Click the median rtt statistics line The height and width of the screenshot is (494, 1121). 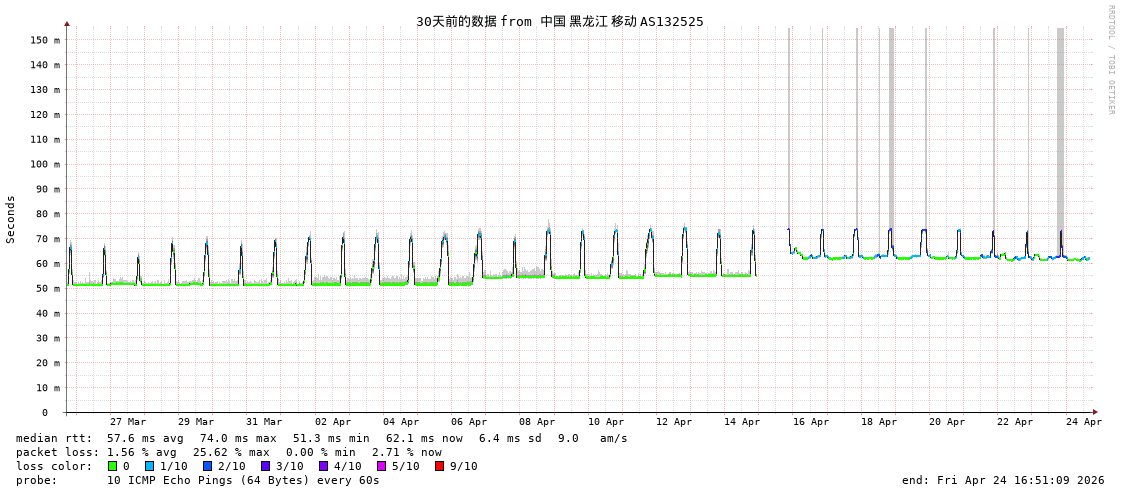click(x=321, y=438)
